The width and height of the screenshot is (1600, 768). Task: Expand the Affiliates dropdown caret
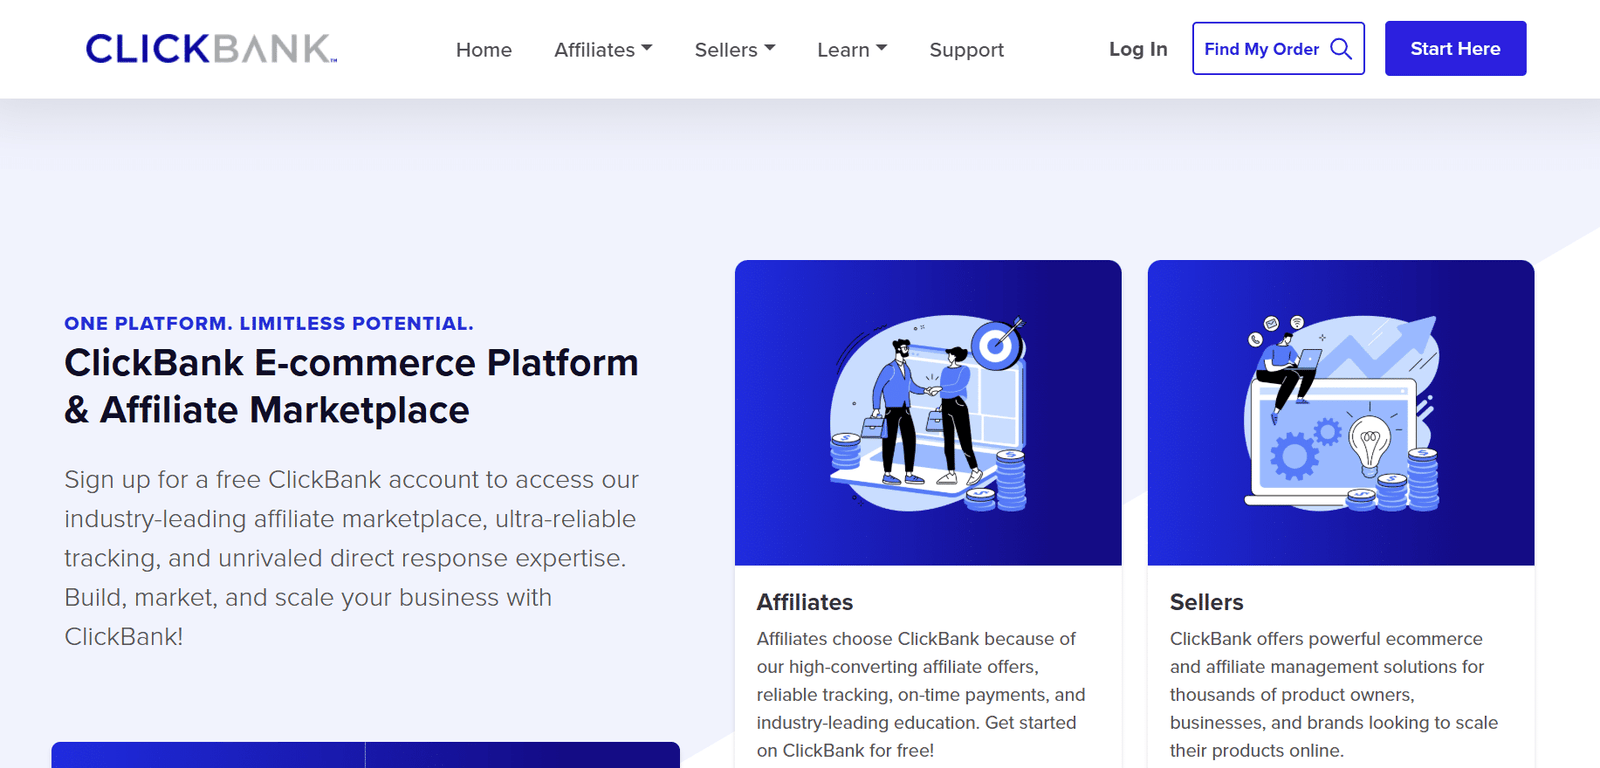647,48
